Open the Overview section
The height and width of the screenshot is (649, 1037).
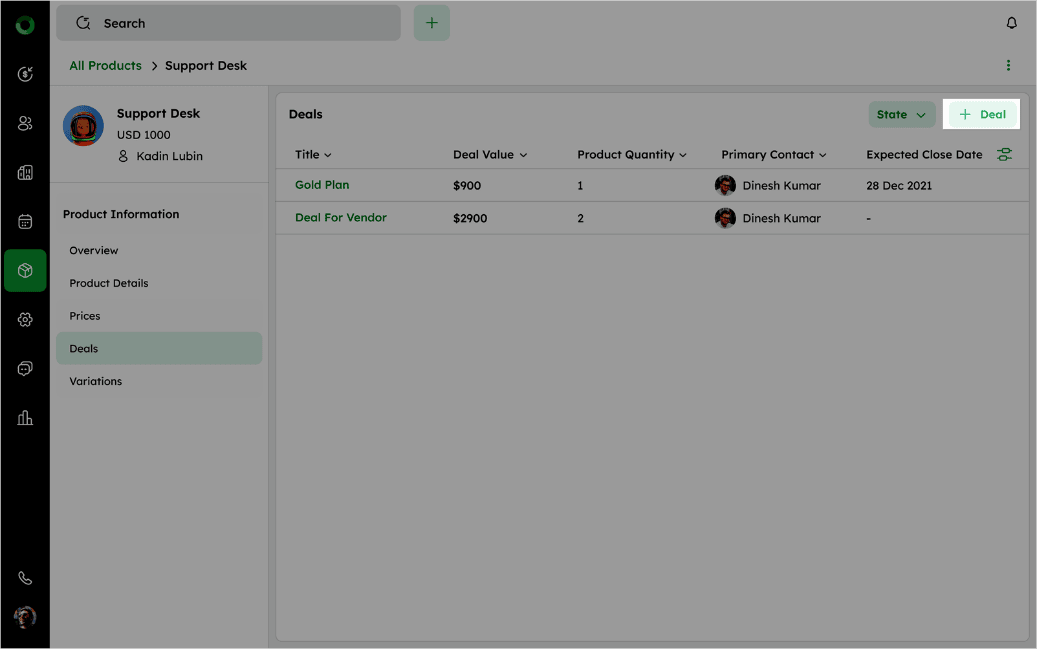[x=94, y=250]
